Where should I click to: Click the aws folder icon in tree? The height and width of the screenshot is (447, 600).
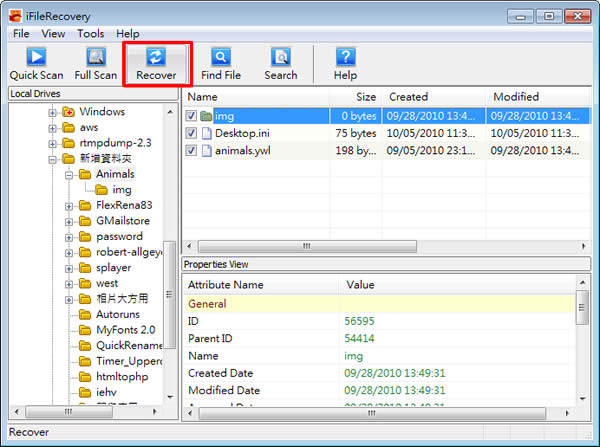tap(68, 127)
